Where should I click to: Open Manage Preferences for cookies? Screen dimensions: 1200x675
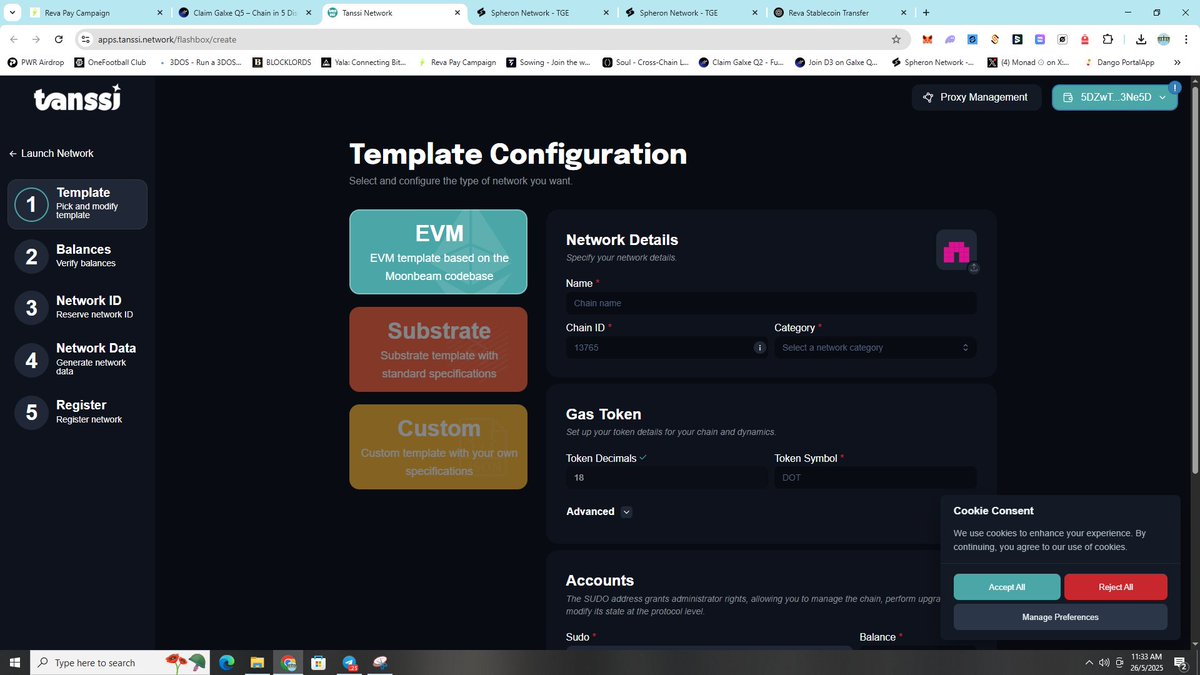pos(1060,617)
